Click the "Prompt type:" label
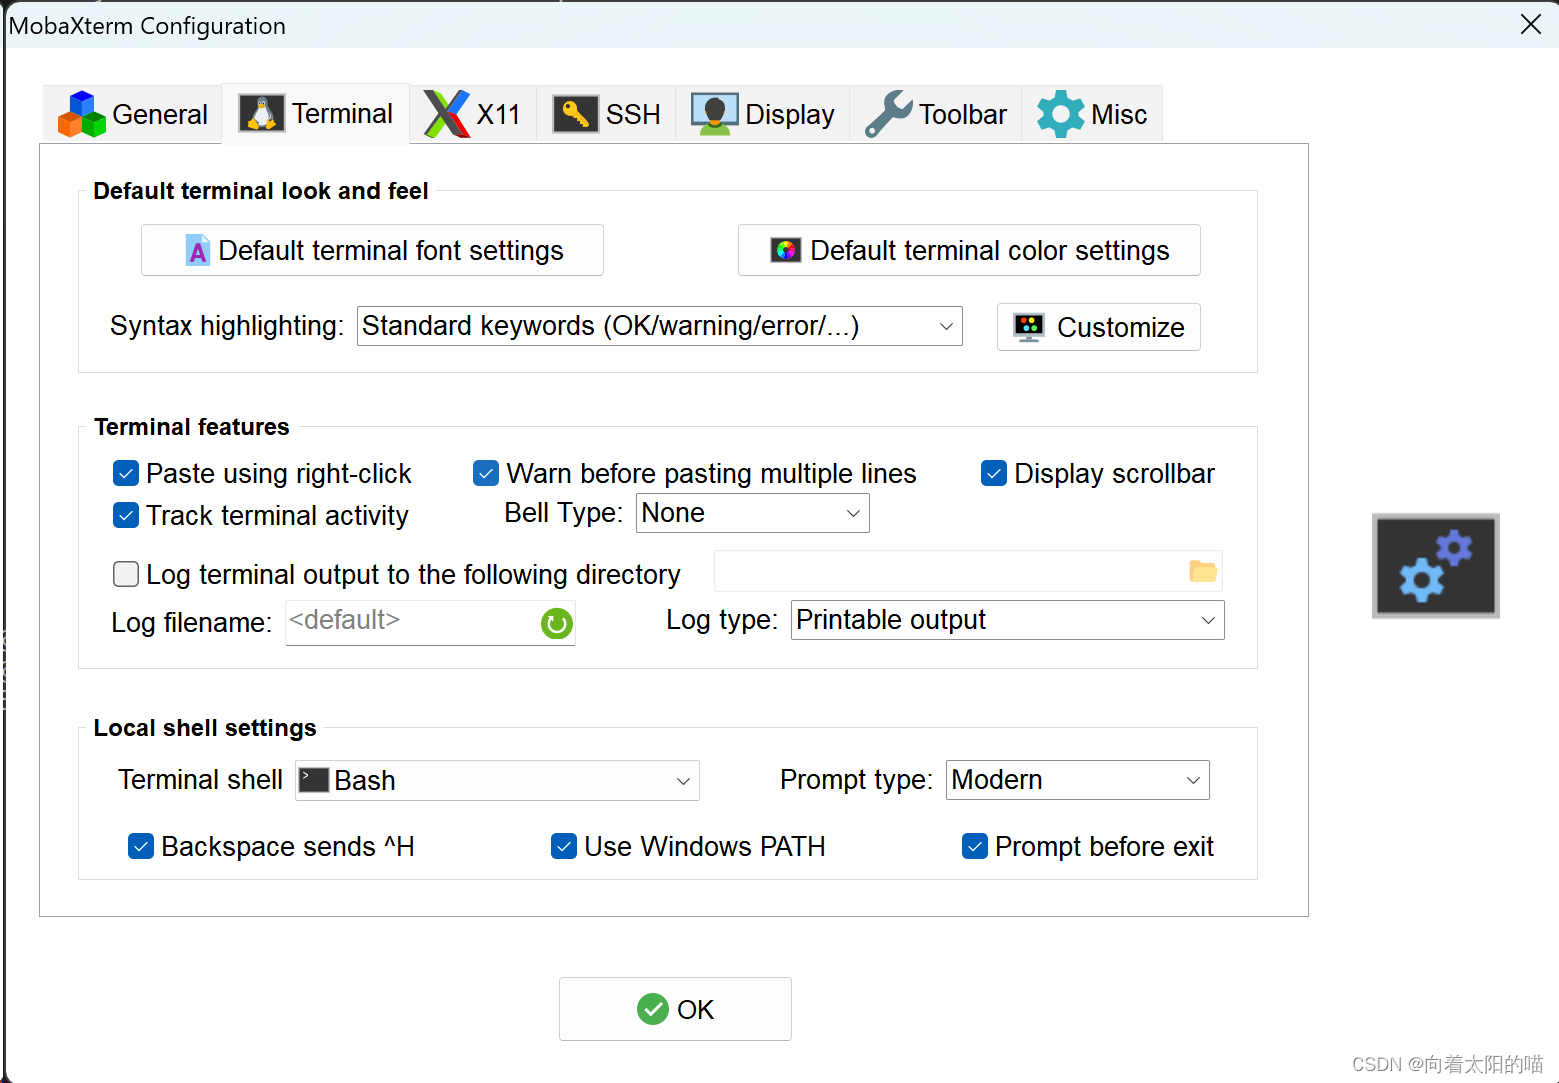Viewport: 1559px width, 1083px height. pos(857,780)
